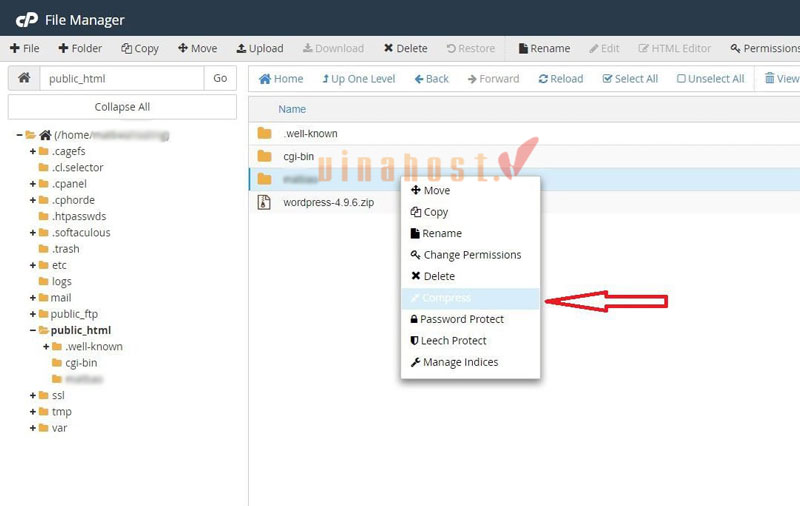Screen dimensions: 800x506
Task: Click the Copy toolbar button
Action: (140, 48)
